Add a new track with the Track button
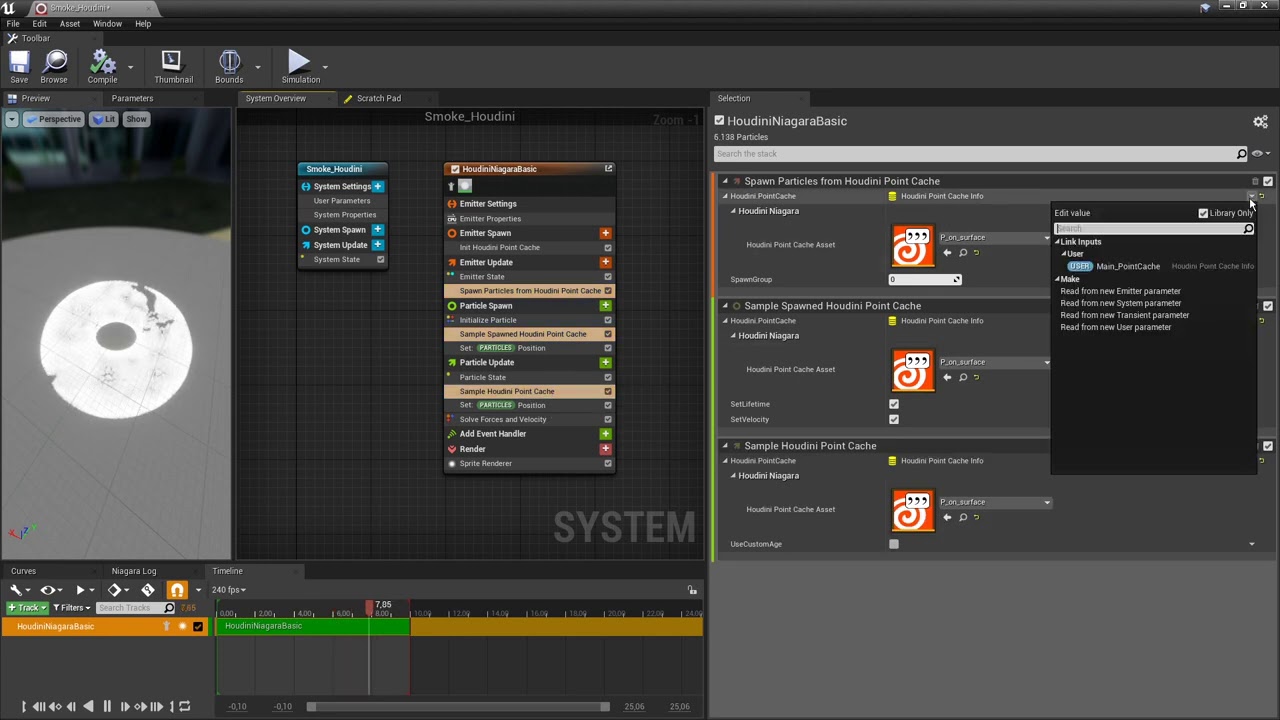The image size is (1280, 720). click(x=26, y=608)
